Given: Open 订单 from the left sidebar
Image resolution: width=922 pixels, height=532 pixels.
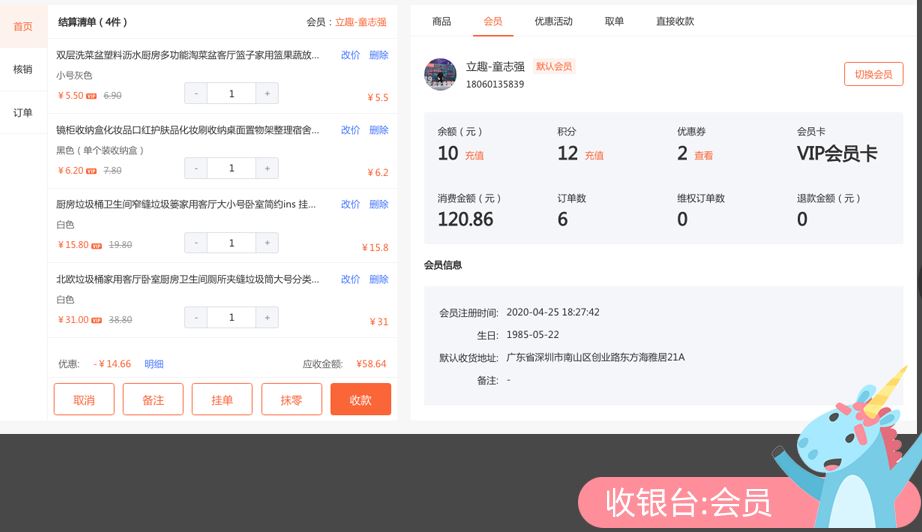Looking at the screenshot, I should 23,113.
